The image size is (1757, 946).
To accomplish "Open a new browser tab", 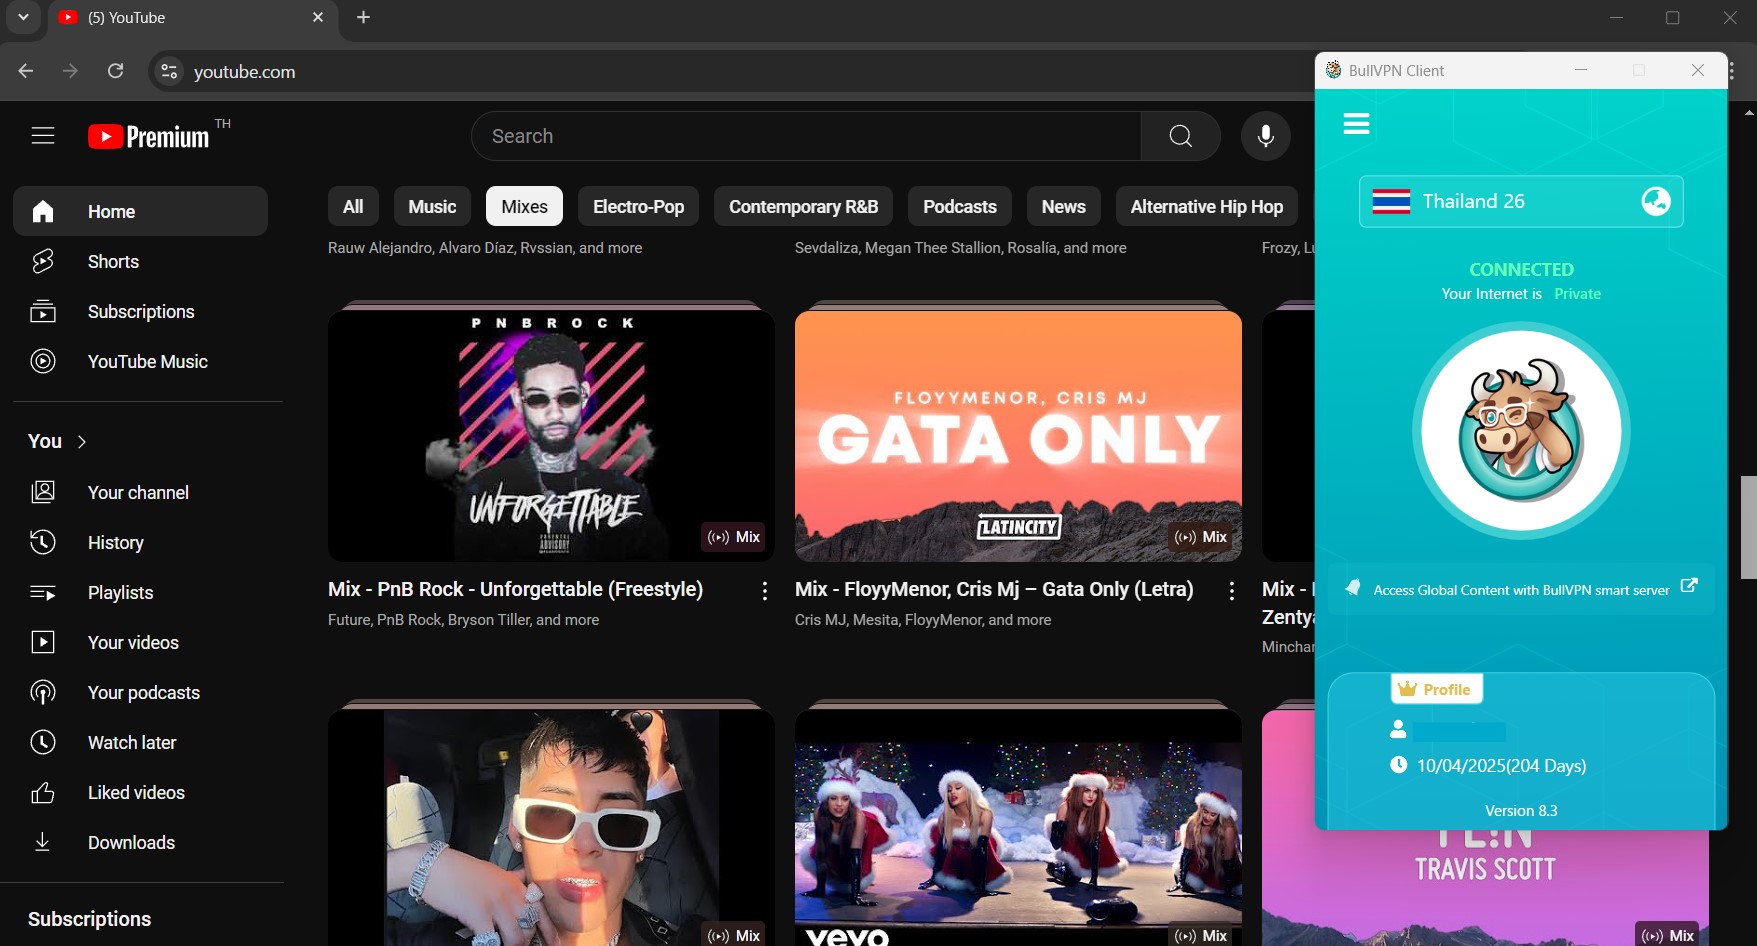I will tap(364, 18).
